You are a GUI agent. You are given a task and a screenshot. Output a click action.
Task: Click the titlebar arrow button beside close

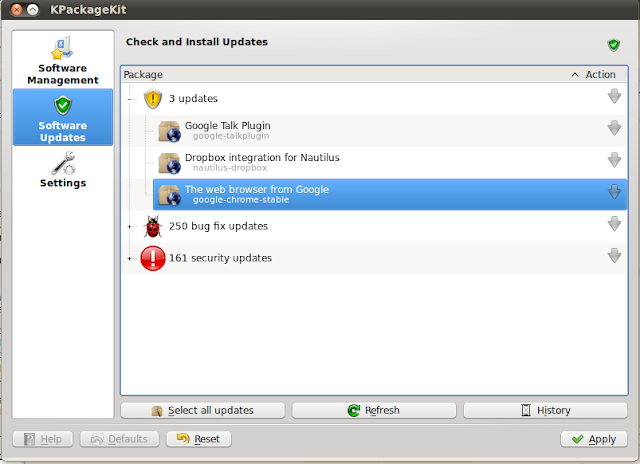coord(33,9)
